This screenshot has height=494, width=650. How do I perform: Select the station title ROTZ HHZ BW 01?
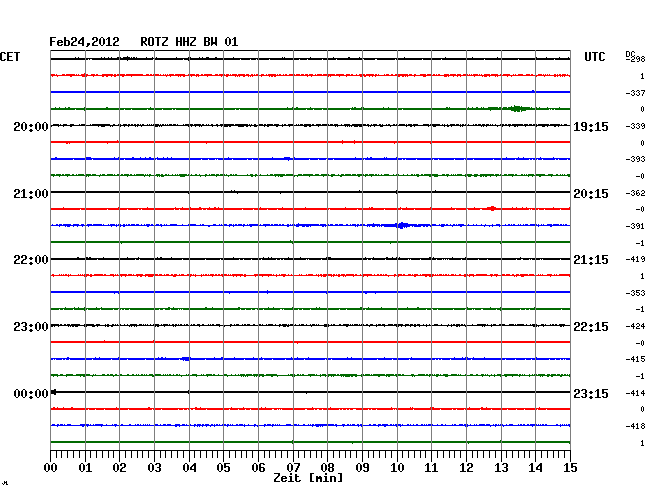coord(189,42)
